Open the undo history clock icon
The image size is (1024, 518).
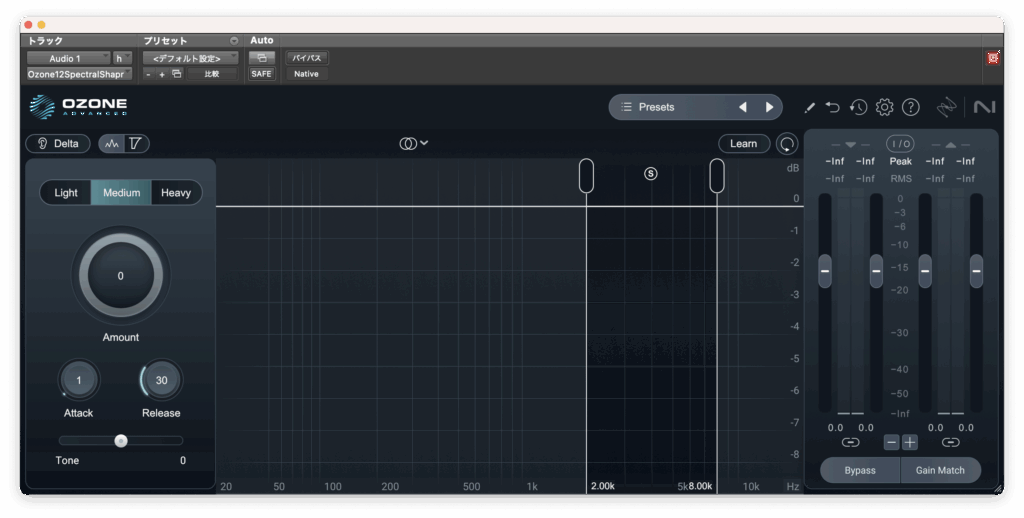pos(858,107)
